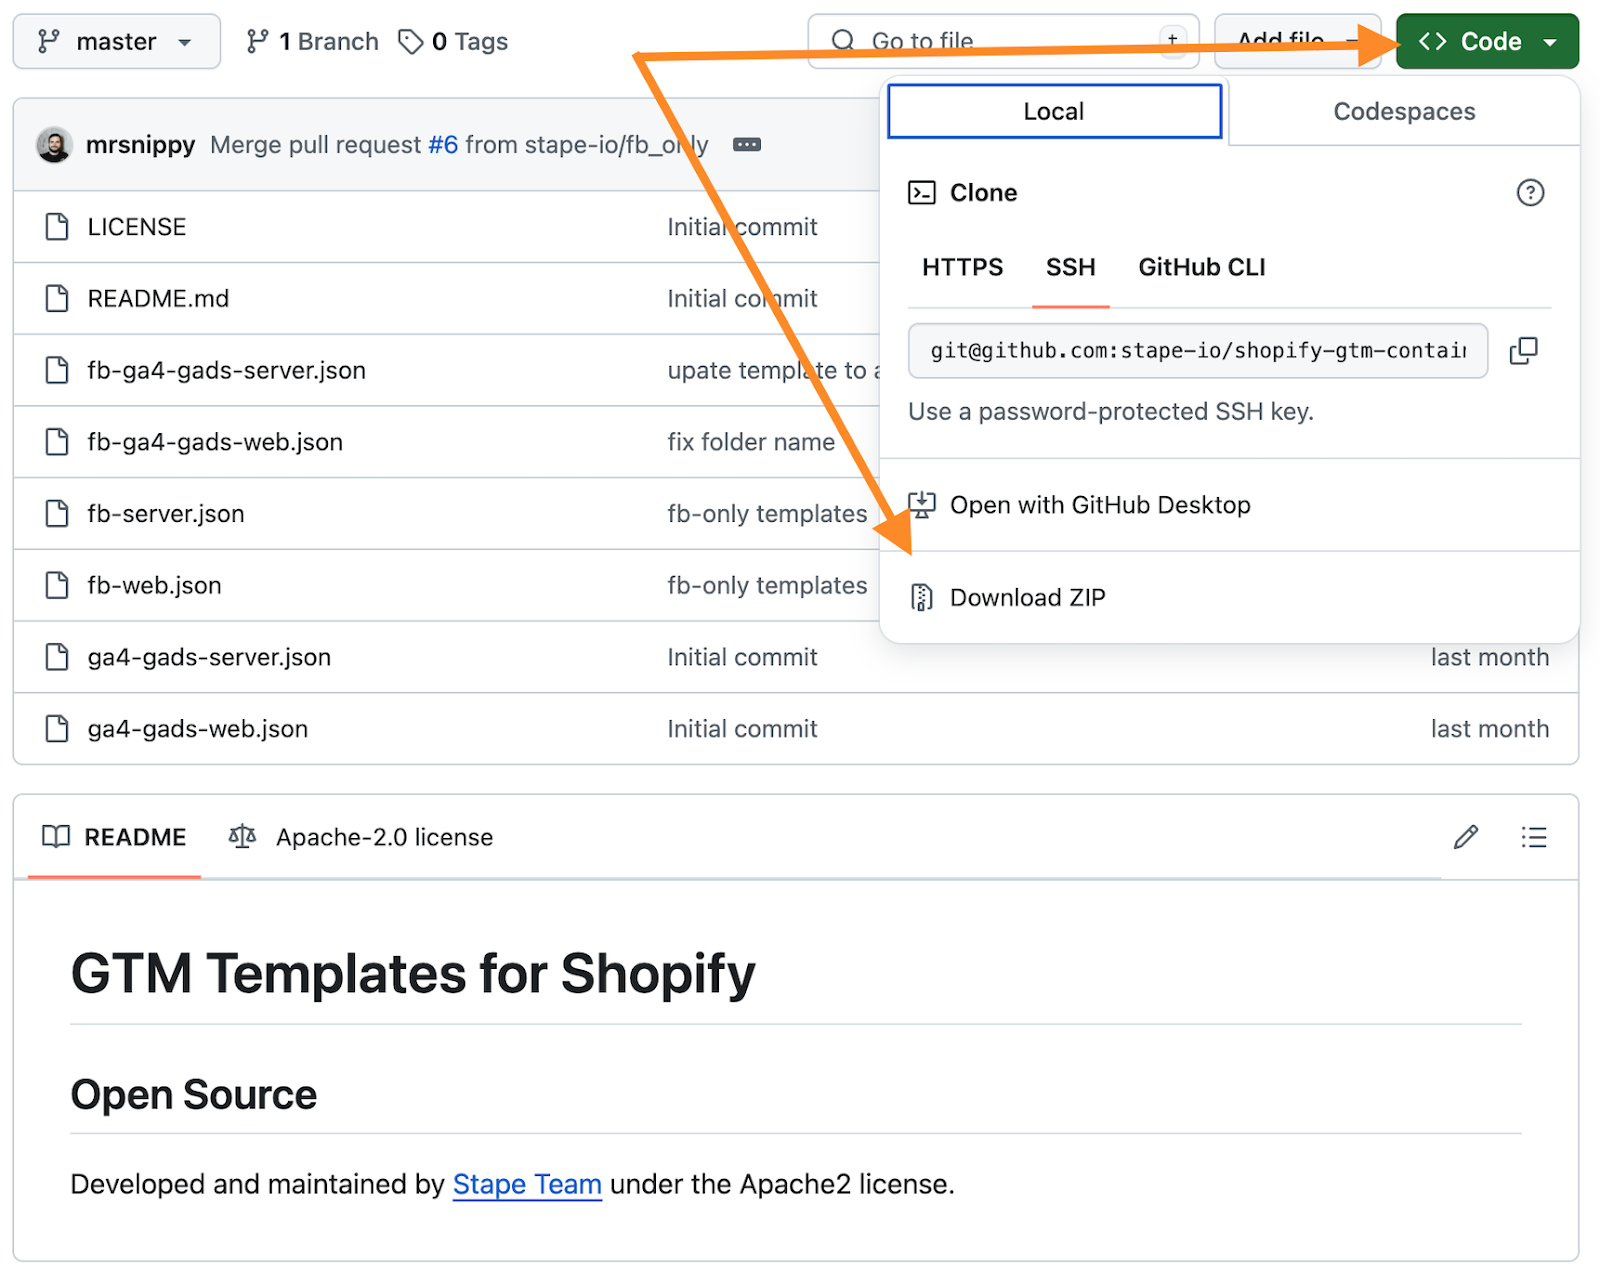Image resolution: width=1600 pixels, height=1282 pixels.
Task: Click the Clone terminal icon
Action: click(x=921, y=192)
